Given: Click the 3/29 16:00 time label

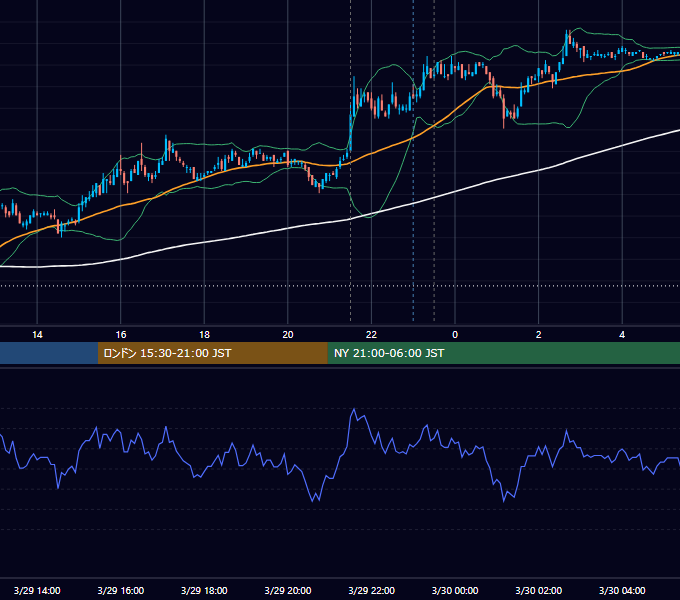Looking at the screenshot, I should click(x=121, y=590).
